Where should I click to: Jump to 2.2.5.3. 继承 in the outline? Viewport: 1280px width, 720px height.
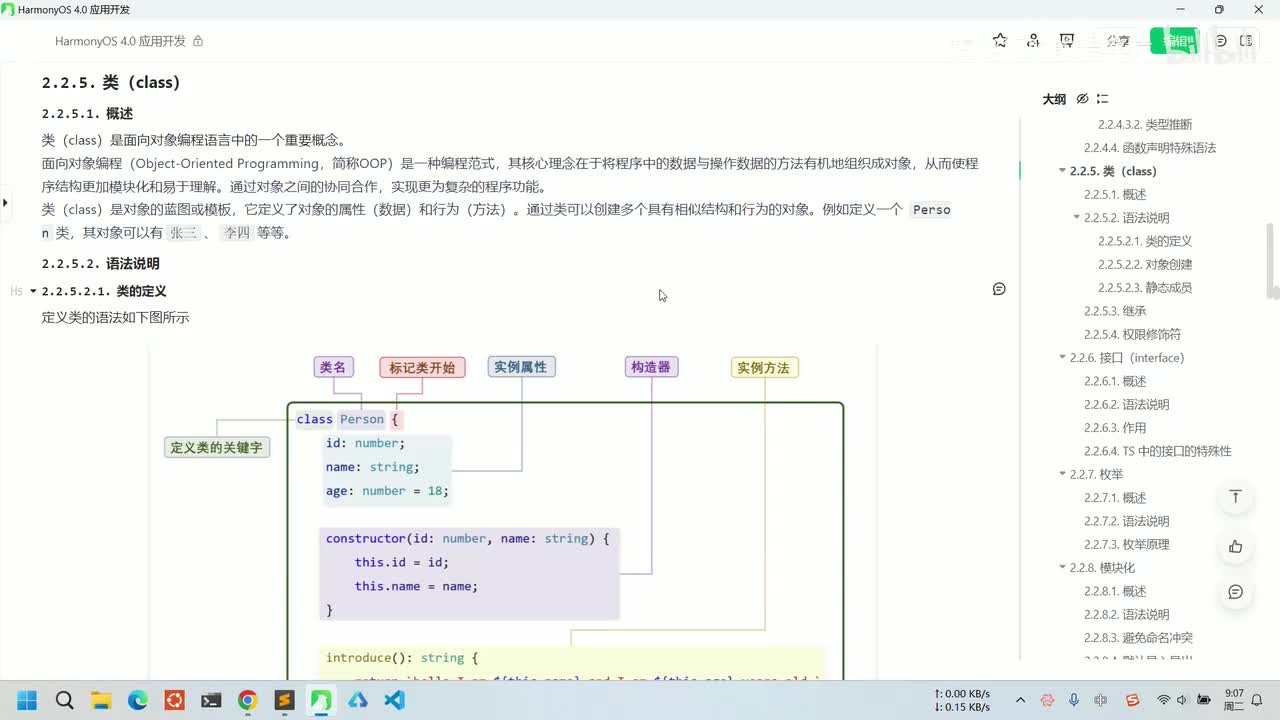[1115, 311]
